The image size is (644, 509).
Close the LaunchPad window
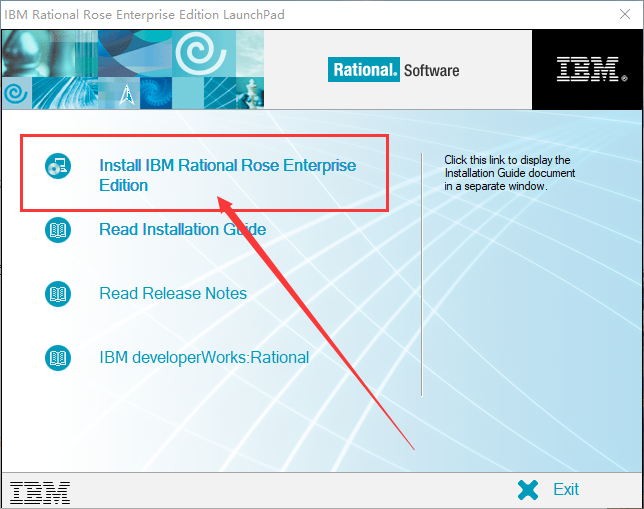coord(625,14)
